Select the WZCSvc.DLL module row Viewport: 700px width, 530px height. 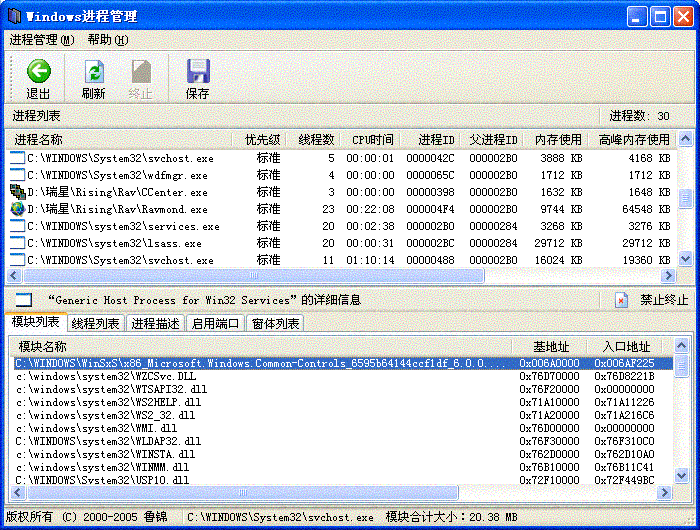(342, 376)
